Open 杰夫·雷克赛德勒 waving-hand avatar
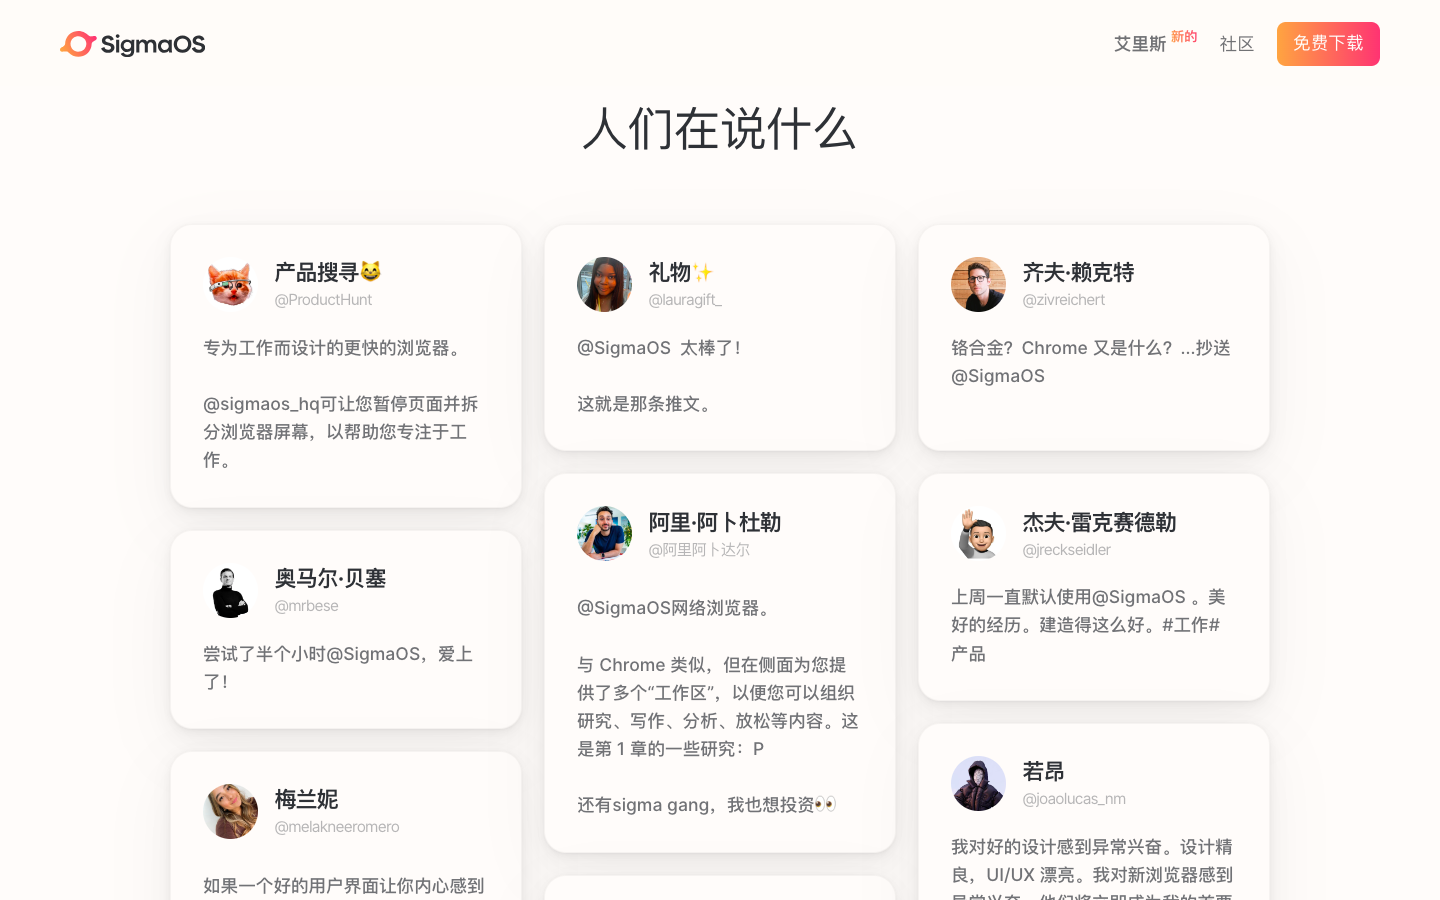Viewport: 1440px width, 900px height. 978,533
